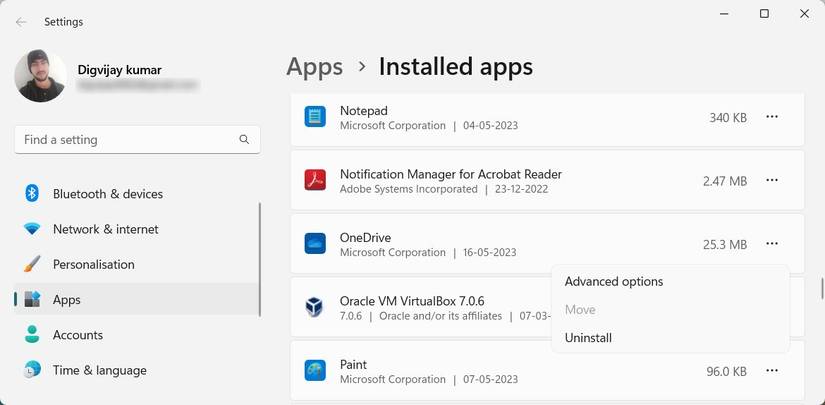Open Network & internet settings
825x405 pixels.
(x=105, y=229)
